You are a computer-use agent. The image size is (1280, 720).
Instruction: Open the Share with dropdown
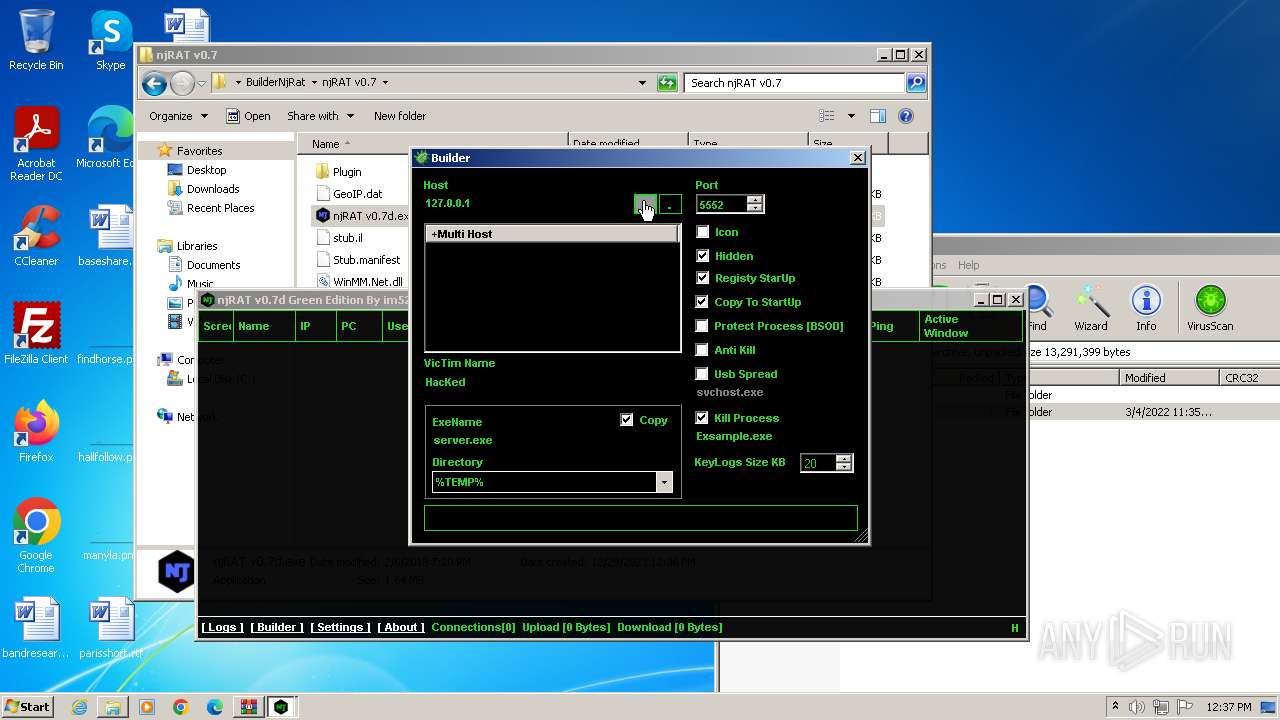(x=320, y=116)
